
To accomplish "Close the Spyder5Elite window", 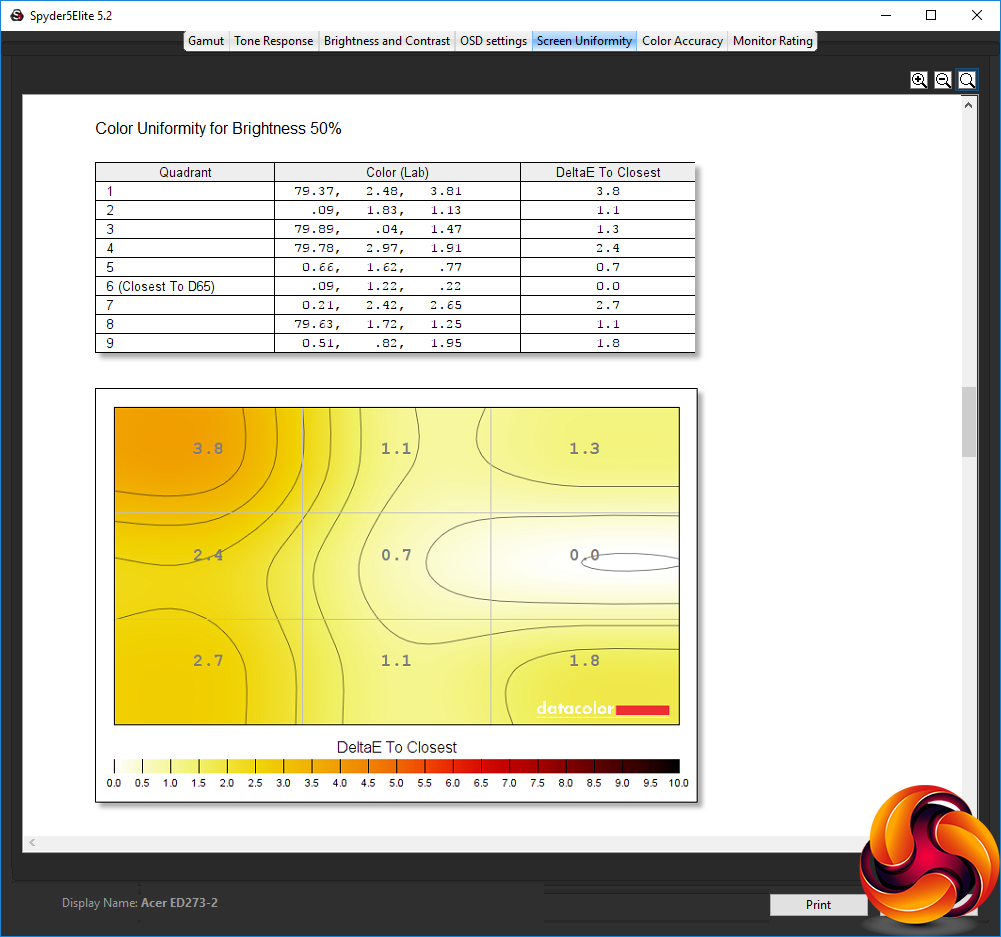I will [x=977, y=15].
